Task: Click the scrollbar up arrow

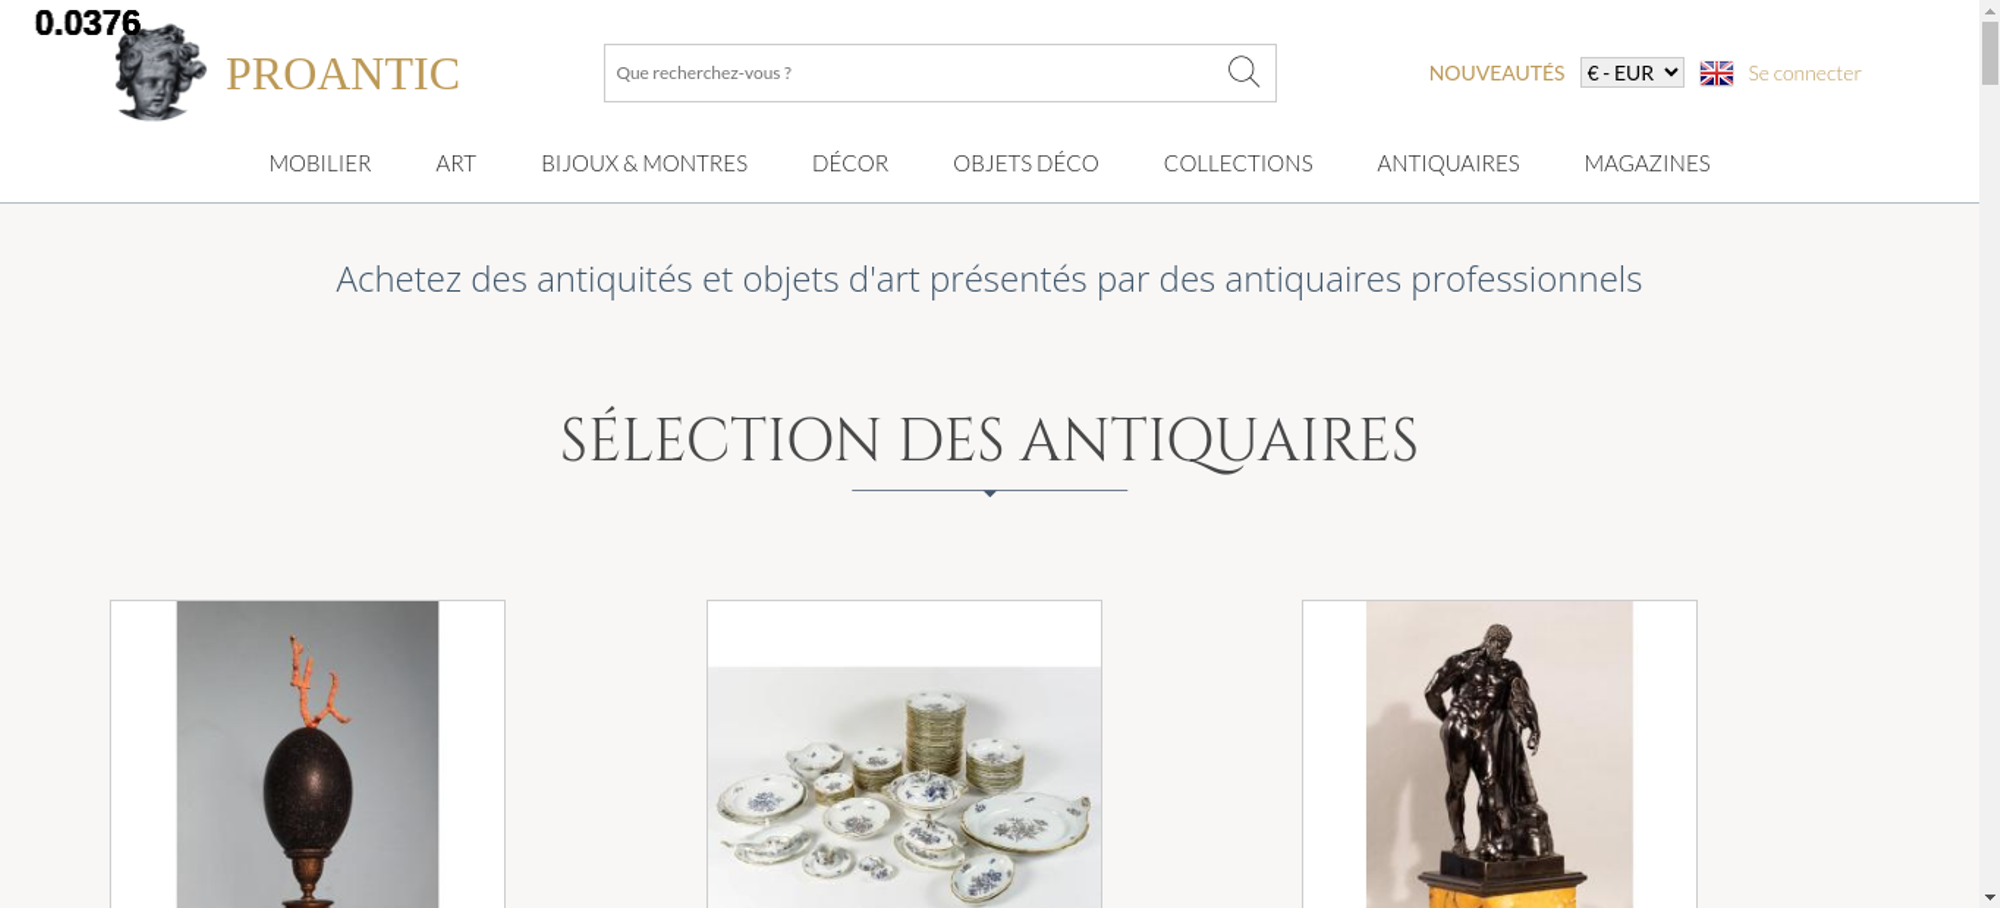Action: [x=1990, y=9]
